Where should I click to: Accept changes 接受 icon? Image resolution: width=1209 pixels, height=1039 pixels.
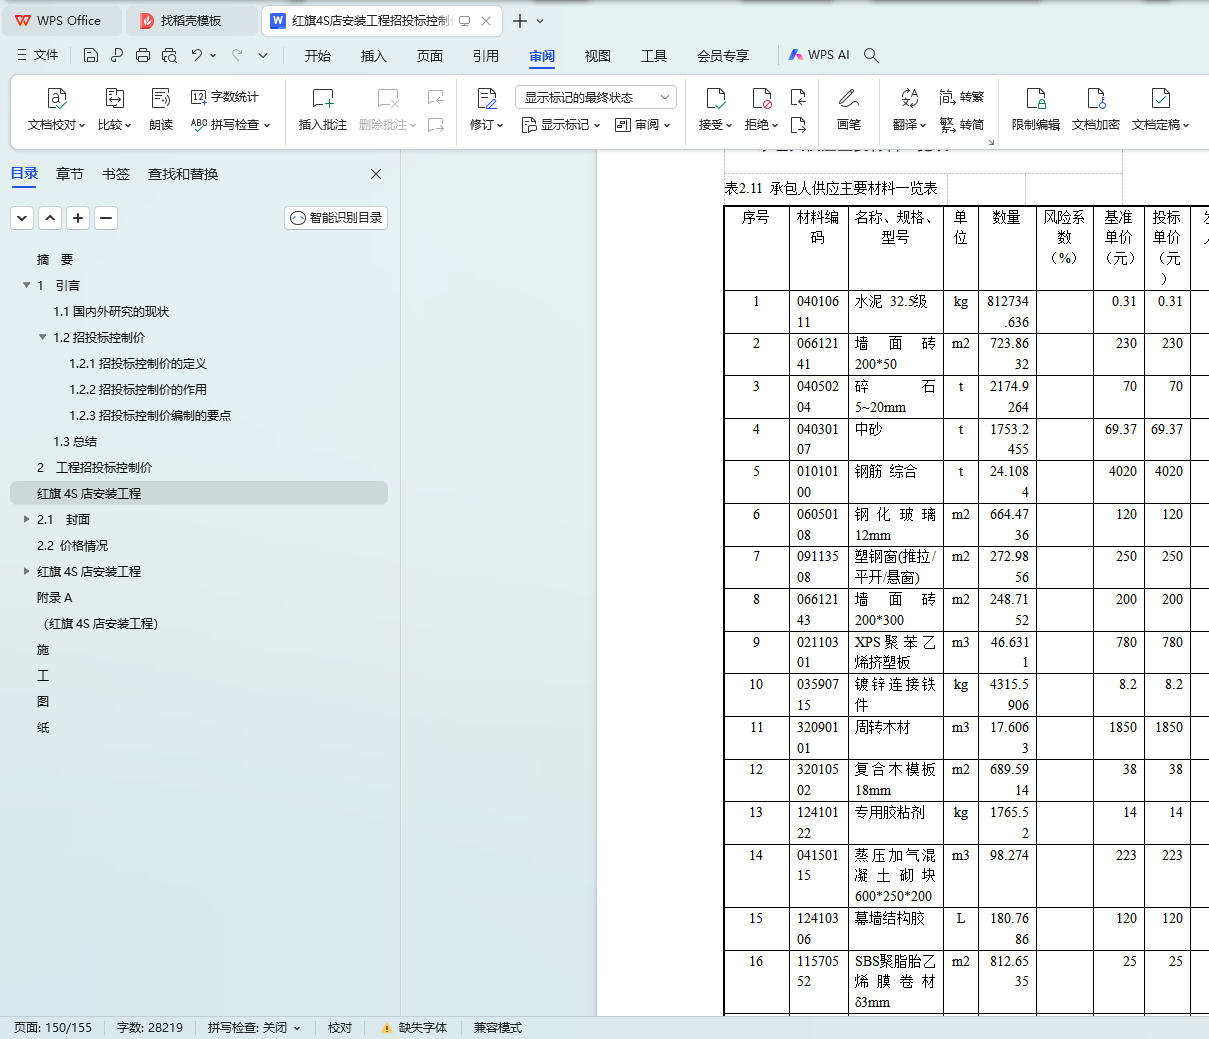[715, 110]
